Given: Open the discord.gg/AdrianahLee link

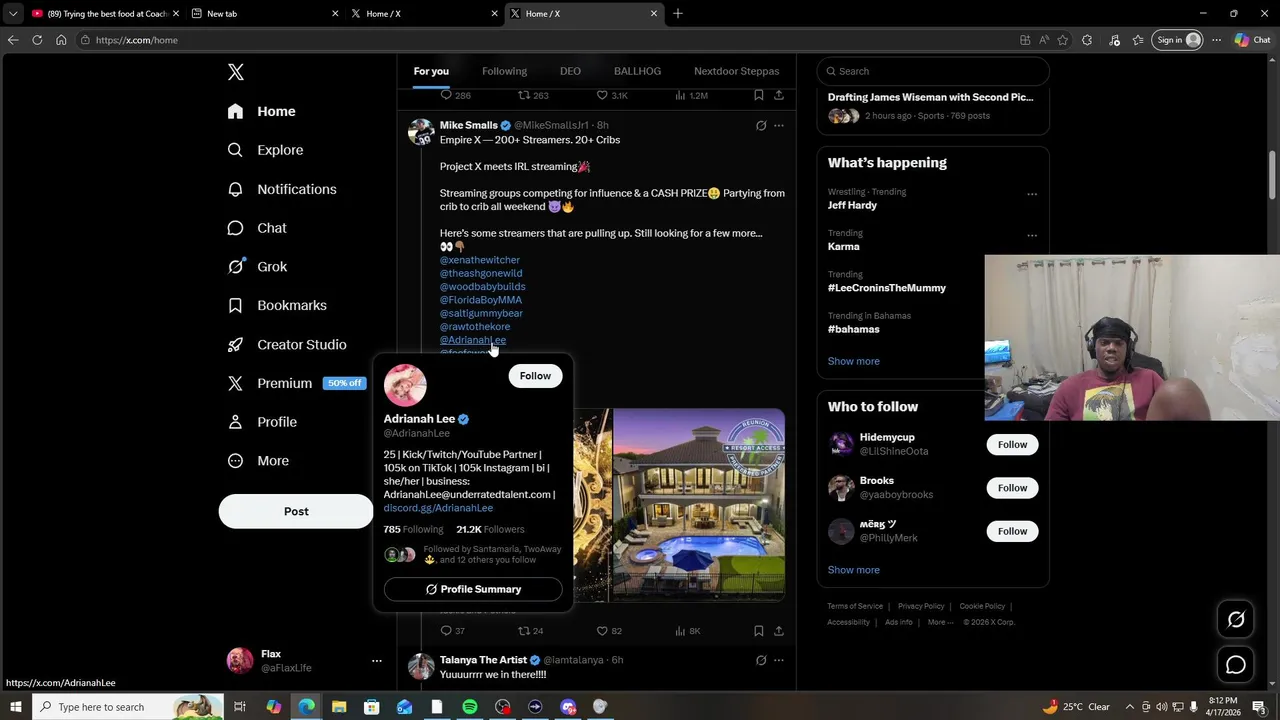Looking at the screenshot, I should 438,508.
